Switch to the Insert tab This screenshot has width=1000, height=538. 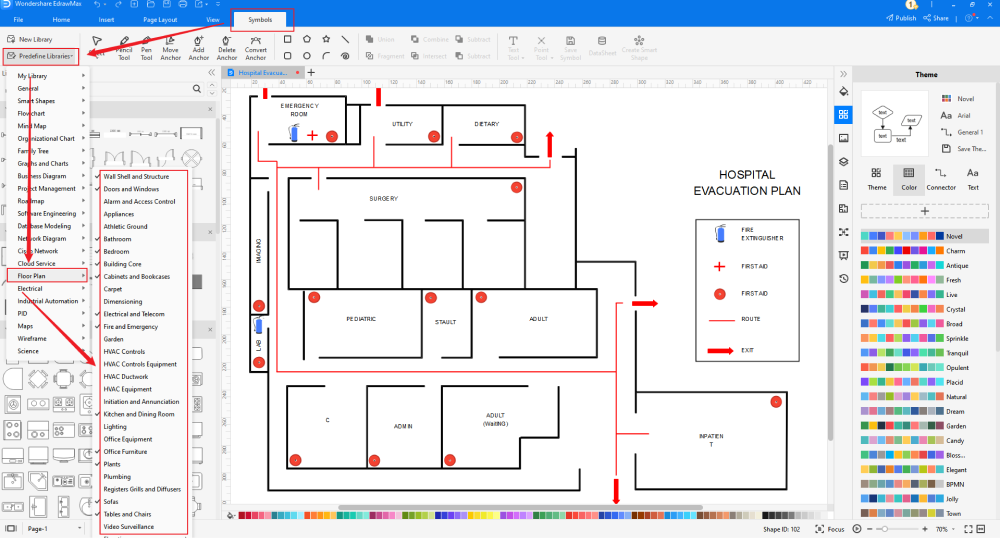107,20
